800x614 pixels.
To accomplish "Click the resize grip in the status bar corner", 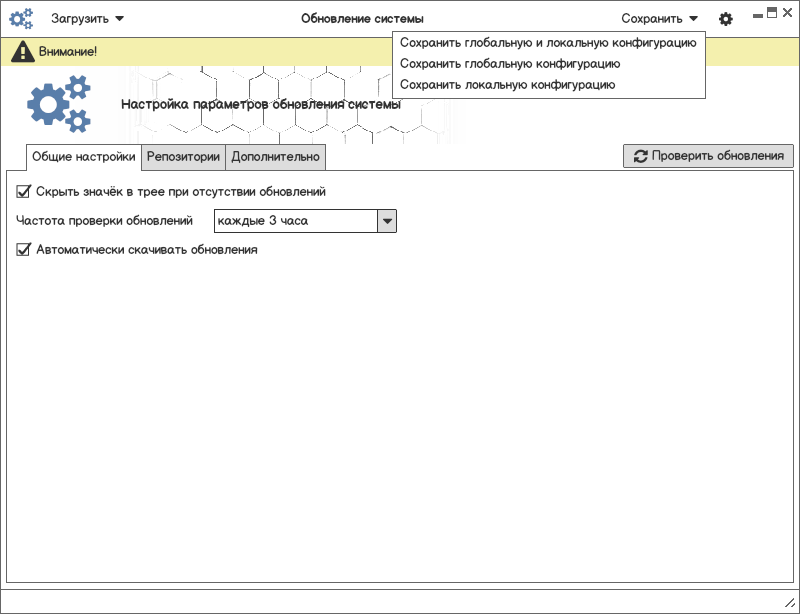I will point(789,603).
